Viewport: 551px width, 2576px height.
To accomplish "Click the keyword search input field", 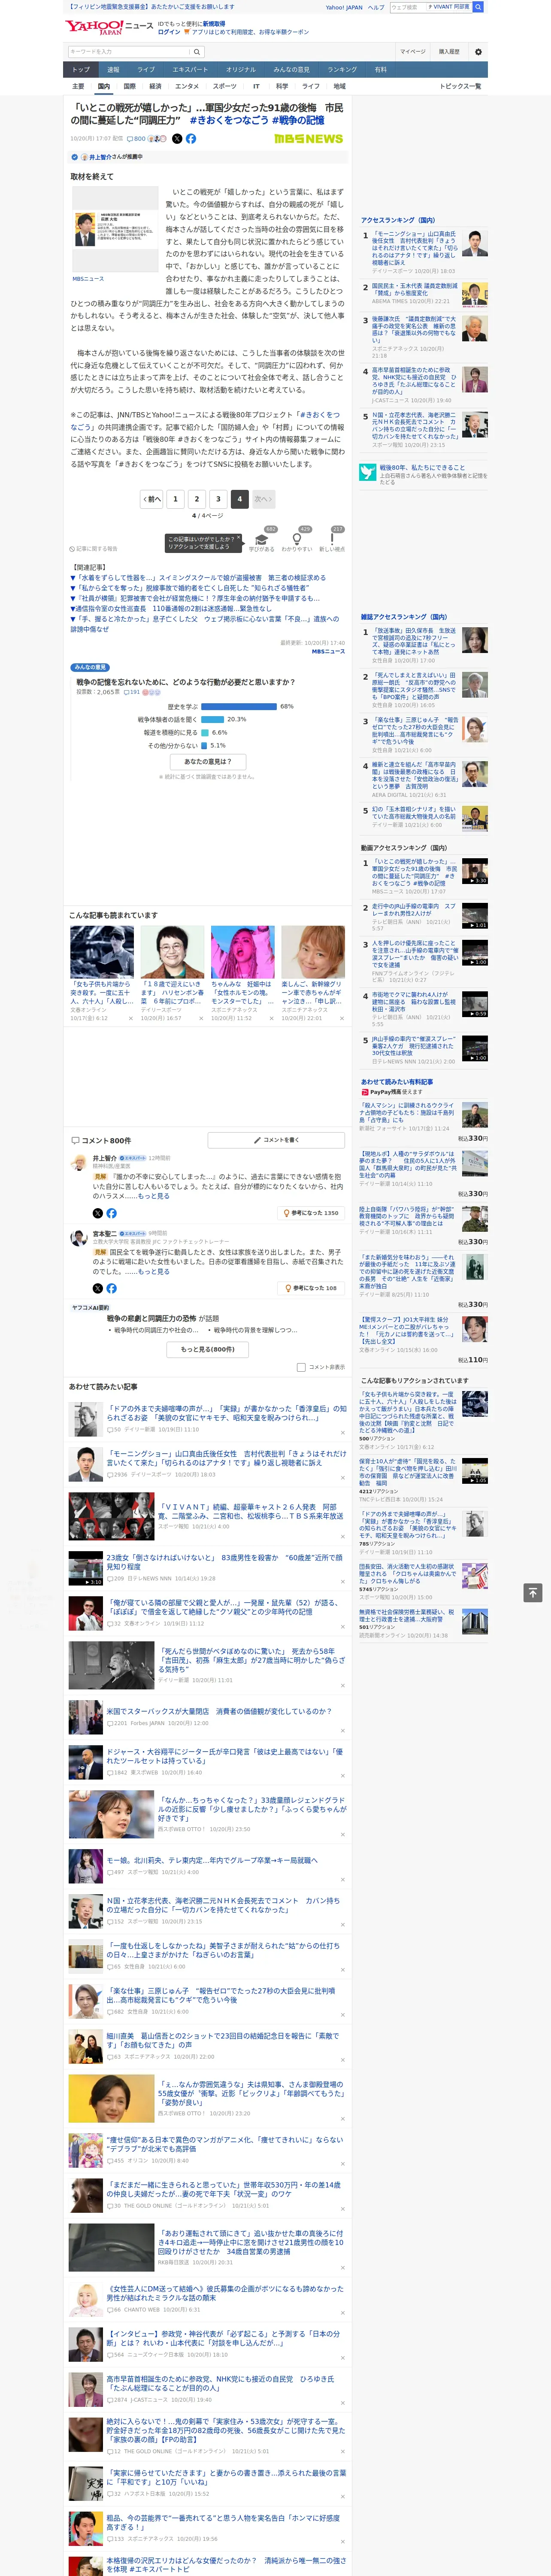I will (x=128, y=51).
